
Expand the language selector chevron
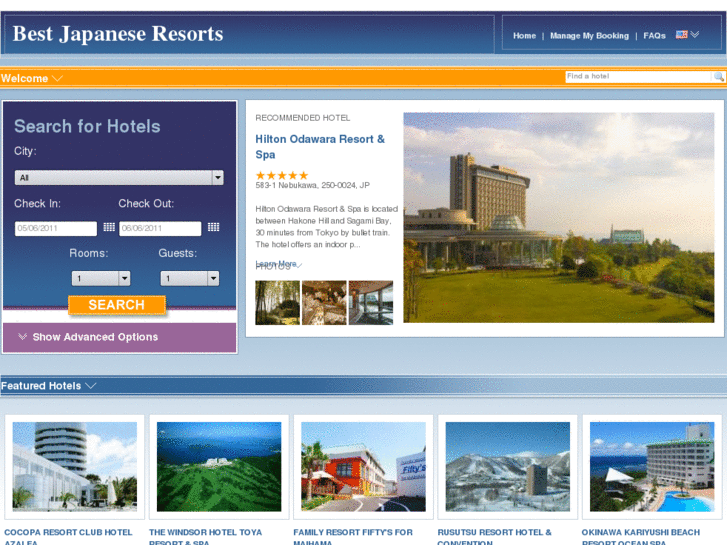pos(695,35)
